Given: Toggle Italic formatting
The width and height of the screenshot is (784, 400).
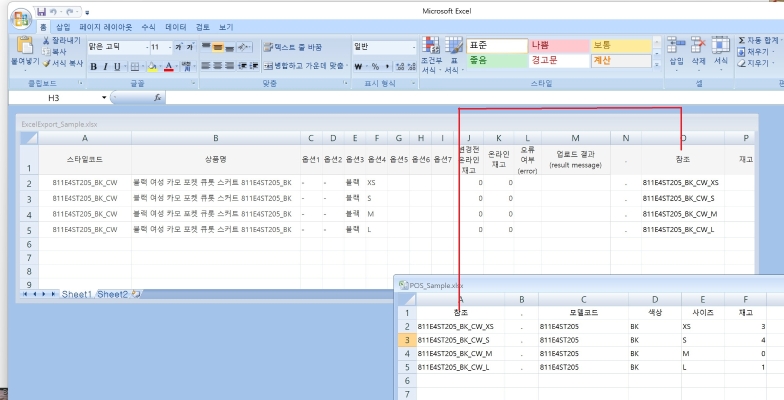Looking at the screenshot, I should (105, 67).
